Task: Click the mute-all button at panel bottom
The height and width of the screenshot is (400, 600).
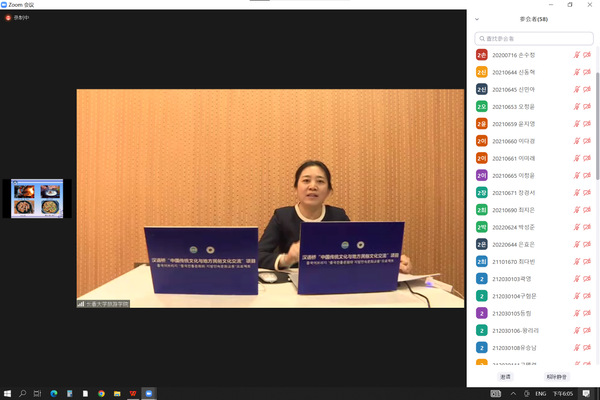Action: [556, 377]
